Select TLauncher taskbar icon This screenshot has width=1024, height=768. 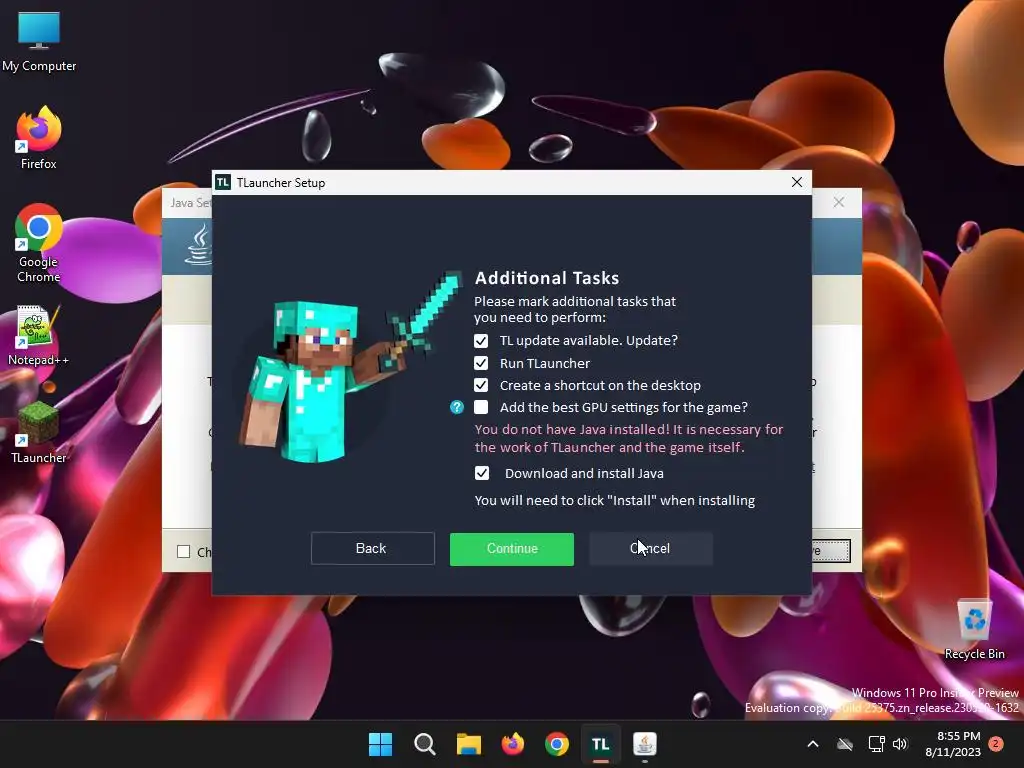(x=601, y=744)
